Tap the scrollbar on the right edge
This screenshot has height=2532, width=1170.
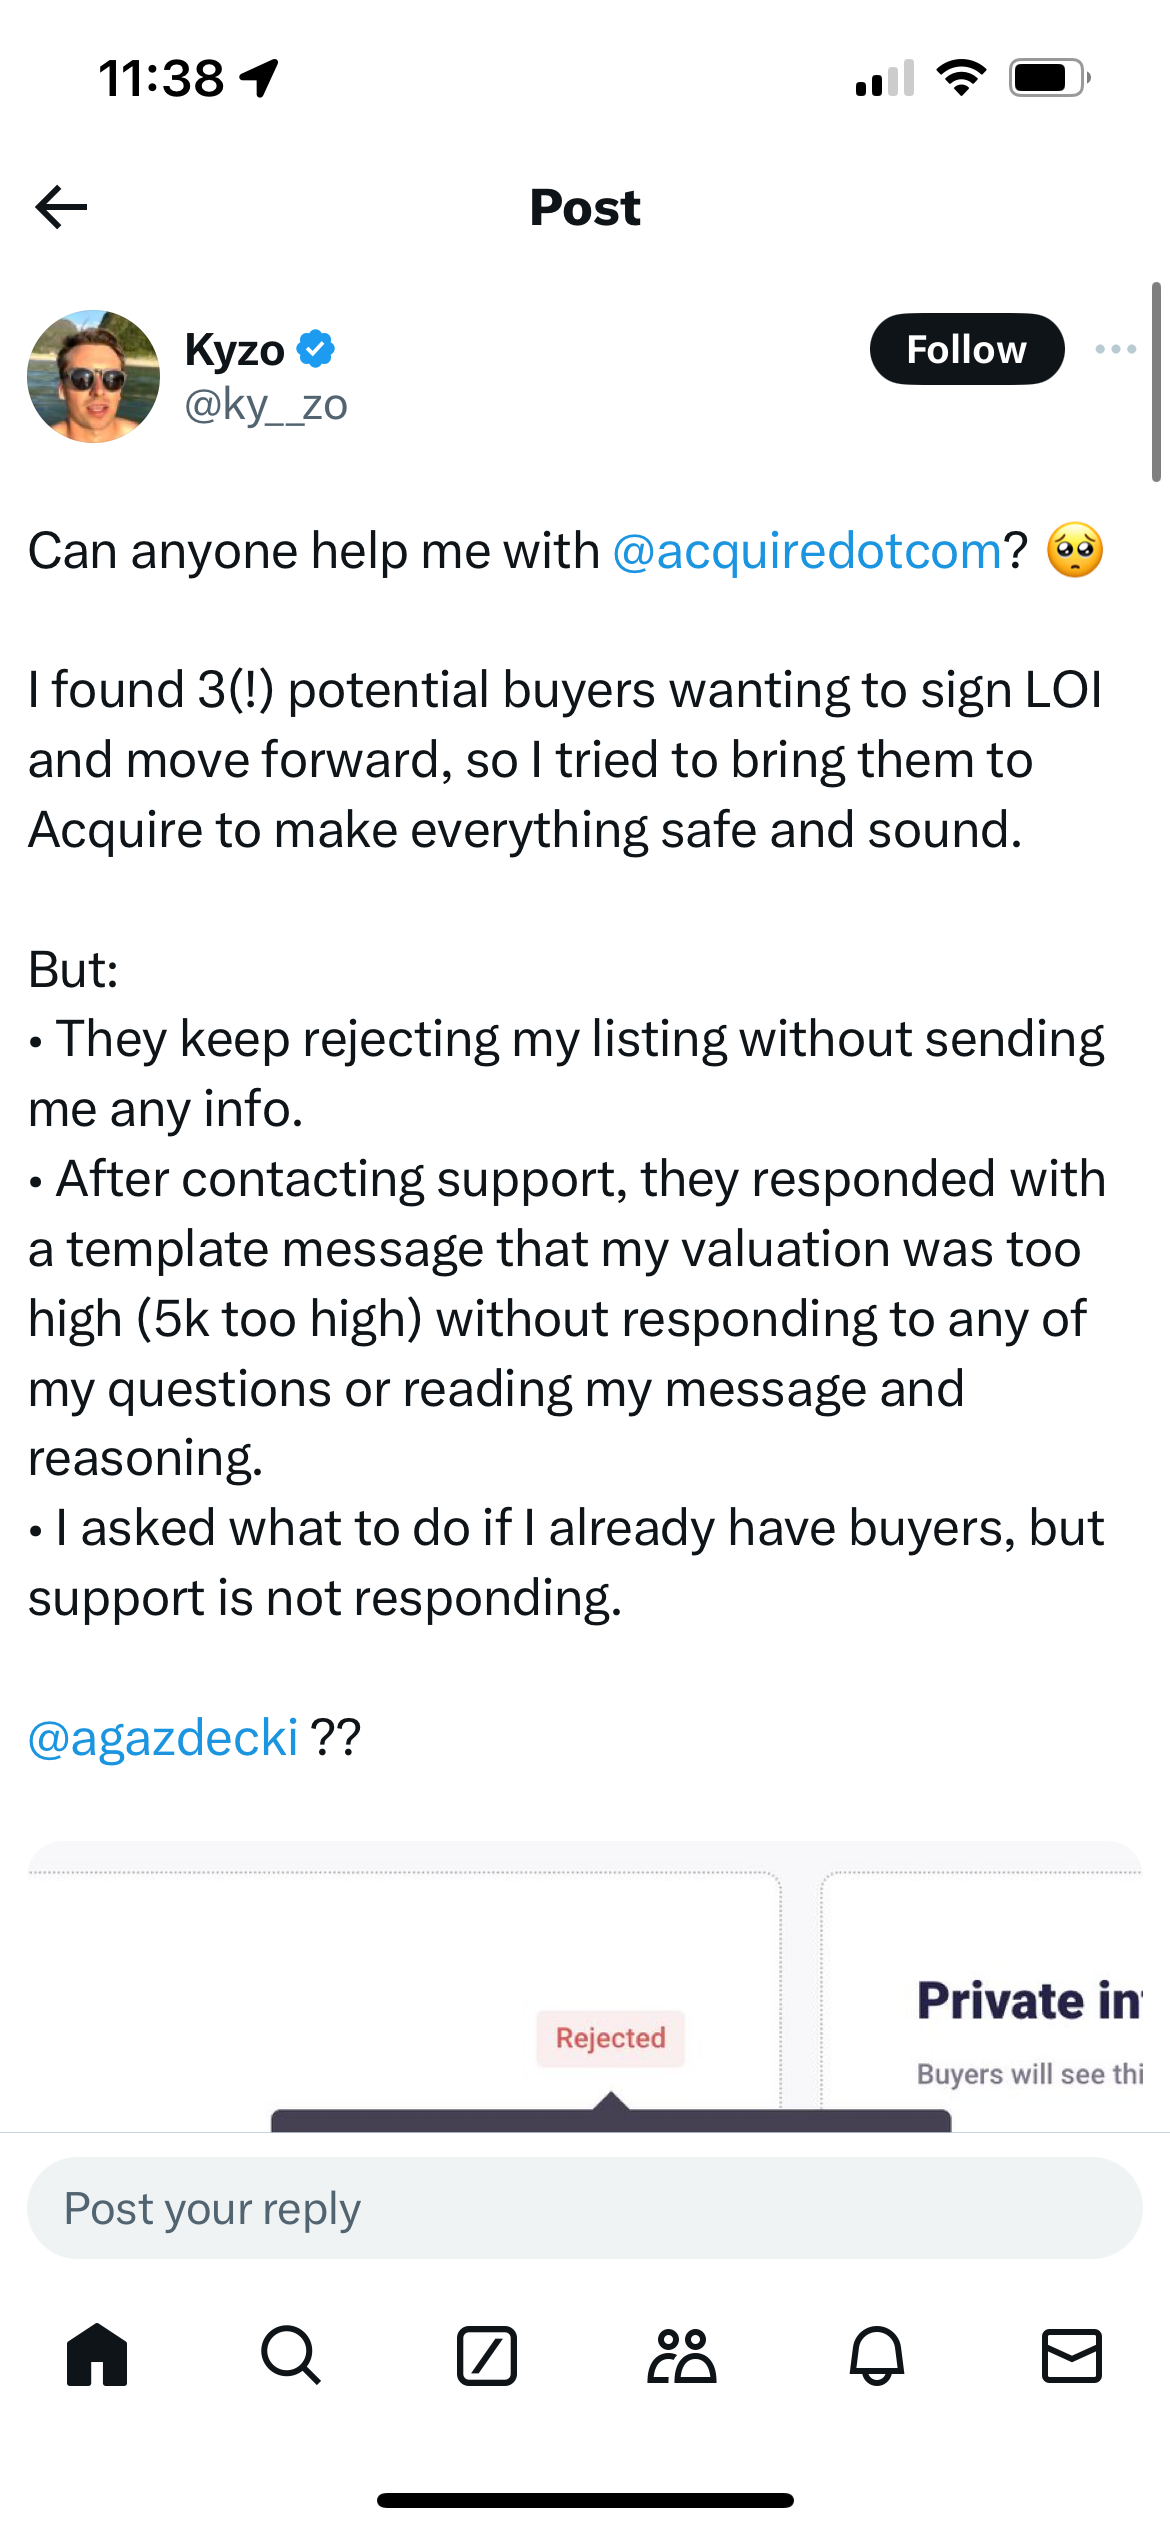pyautogui.click(x=1156, y=382)
